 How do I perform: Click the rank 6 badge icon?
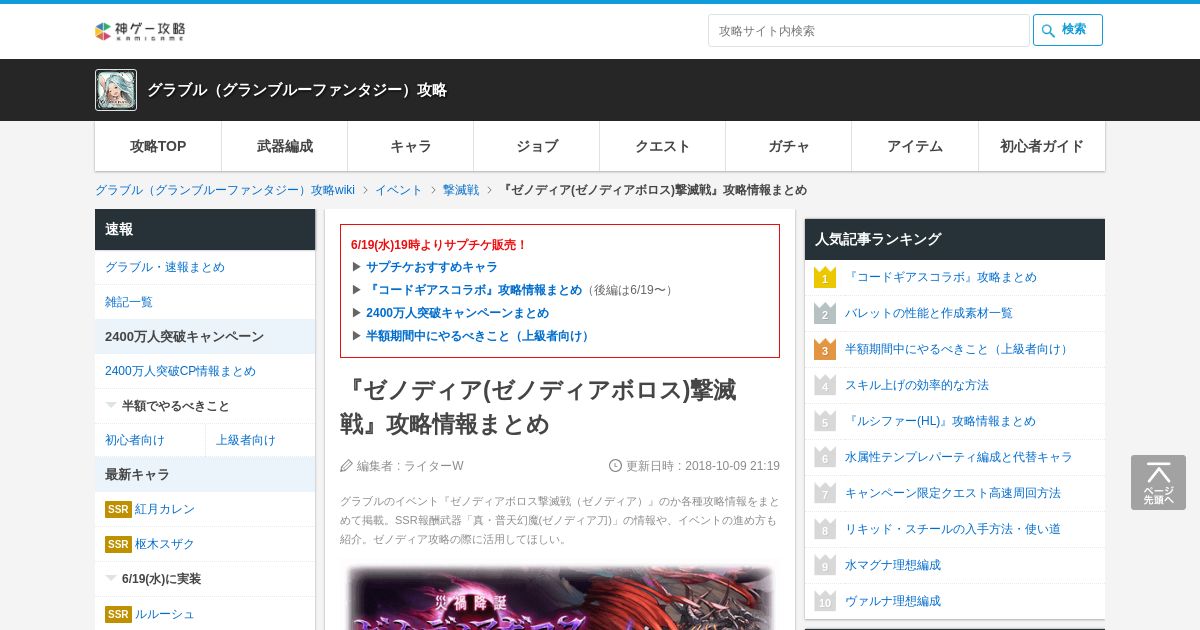(825, 457)
